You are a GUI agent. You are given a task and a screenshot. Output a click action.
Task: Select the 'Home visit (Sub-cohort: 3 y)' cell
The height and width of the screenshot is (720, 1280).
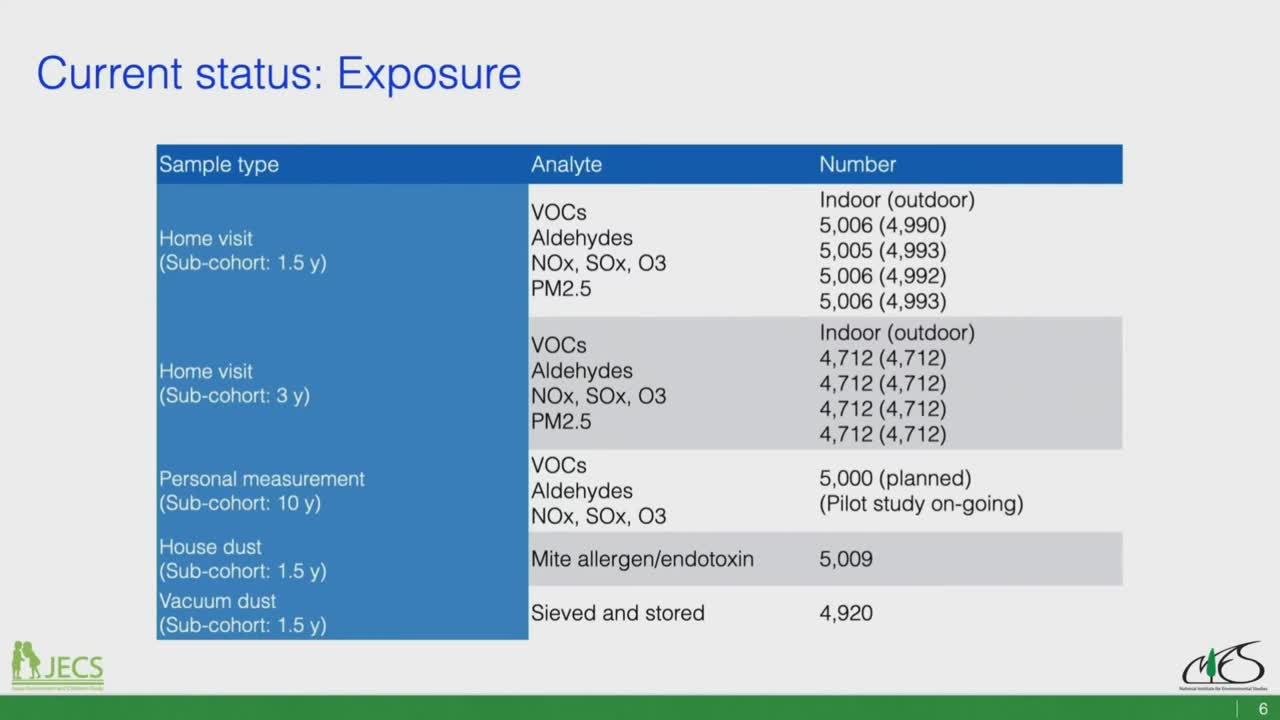coord(235,384)
